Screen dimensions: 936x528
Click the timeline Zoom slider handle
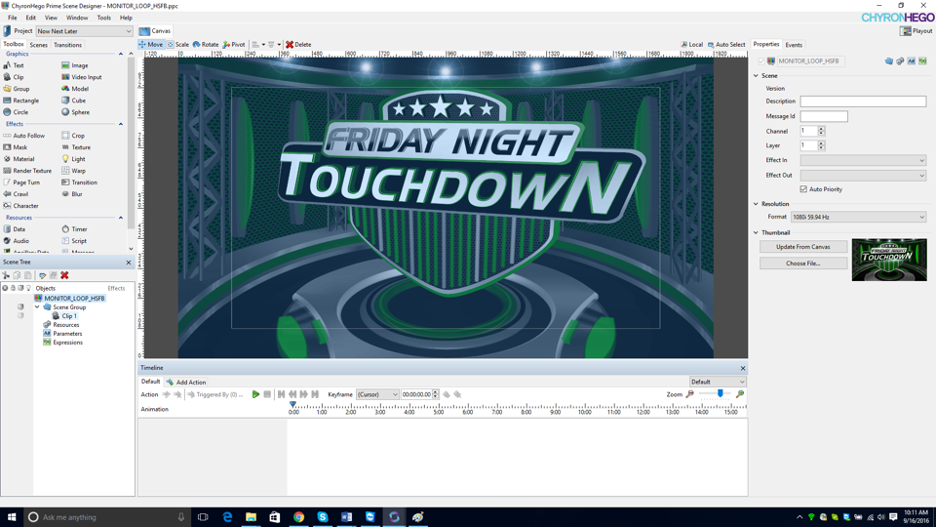[x=720, y=394]
